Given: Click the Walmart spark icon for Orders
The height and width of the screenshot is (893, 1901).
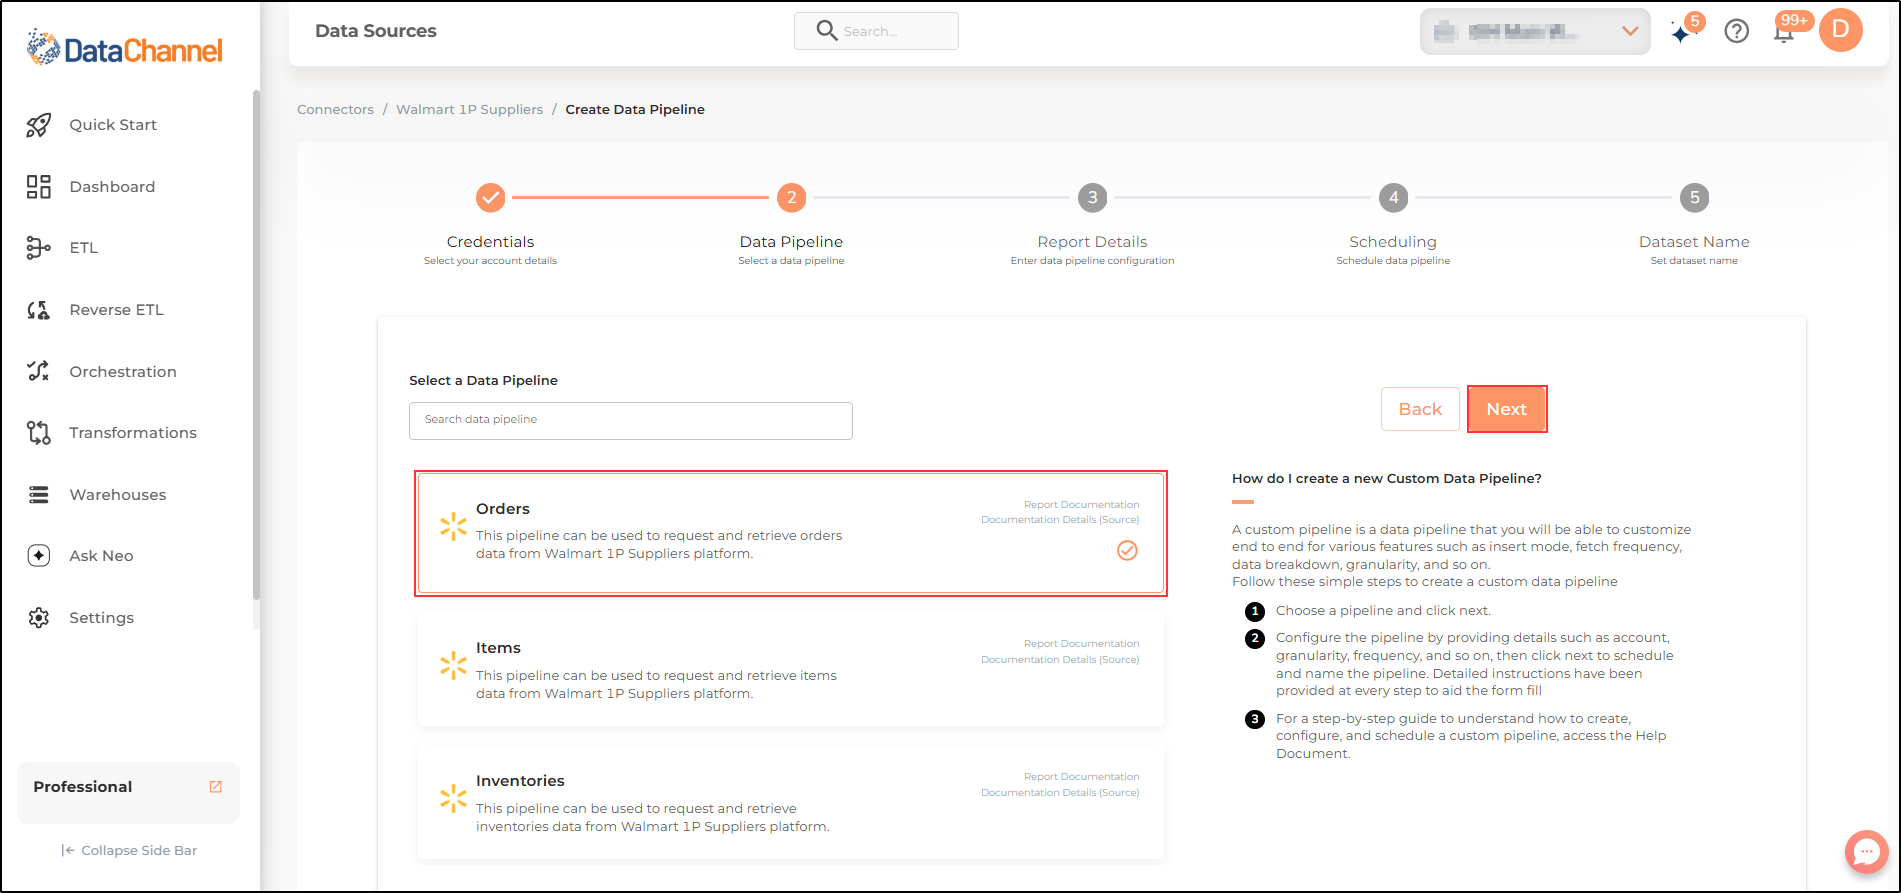Looking at the screenshot, I should point(453,526).
